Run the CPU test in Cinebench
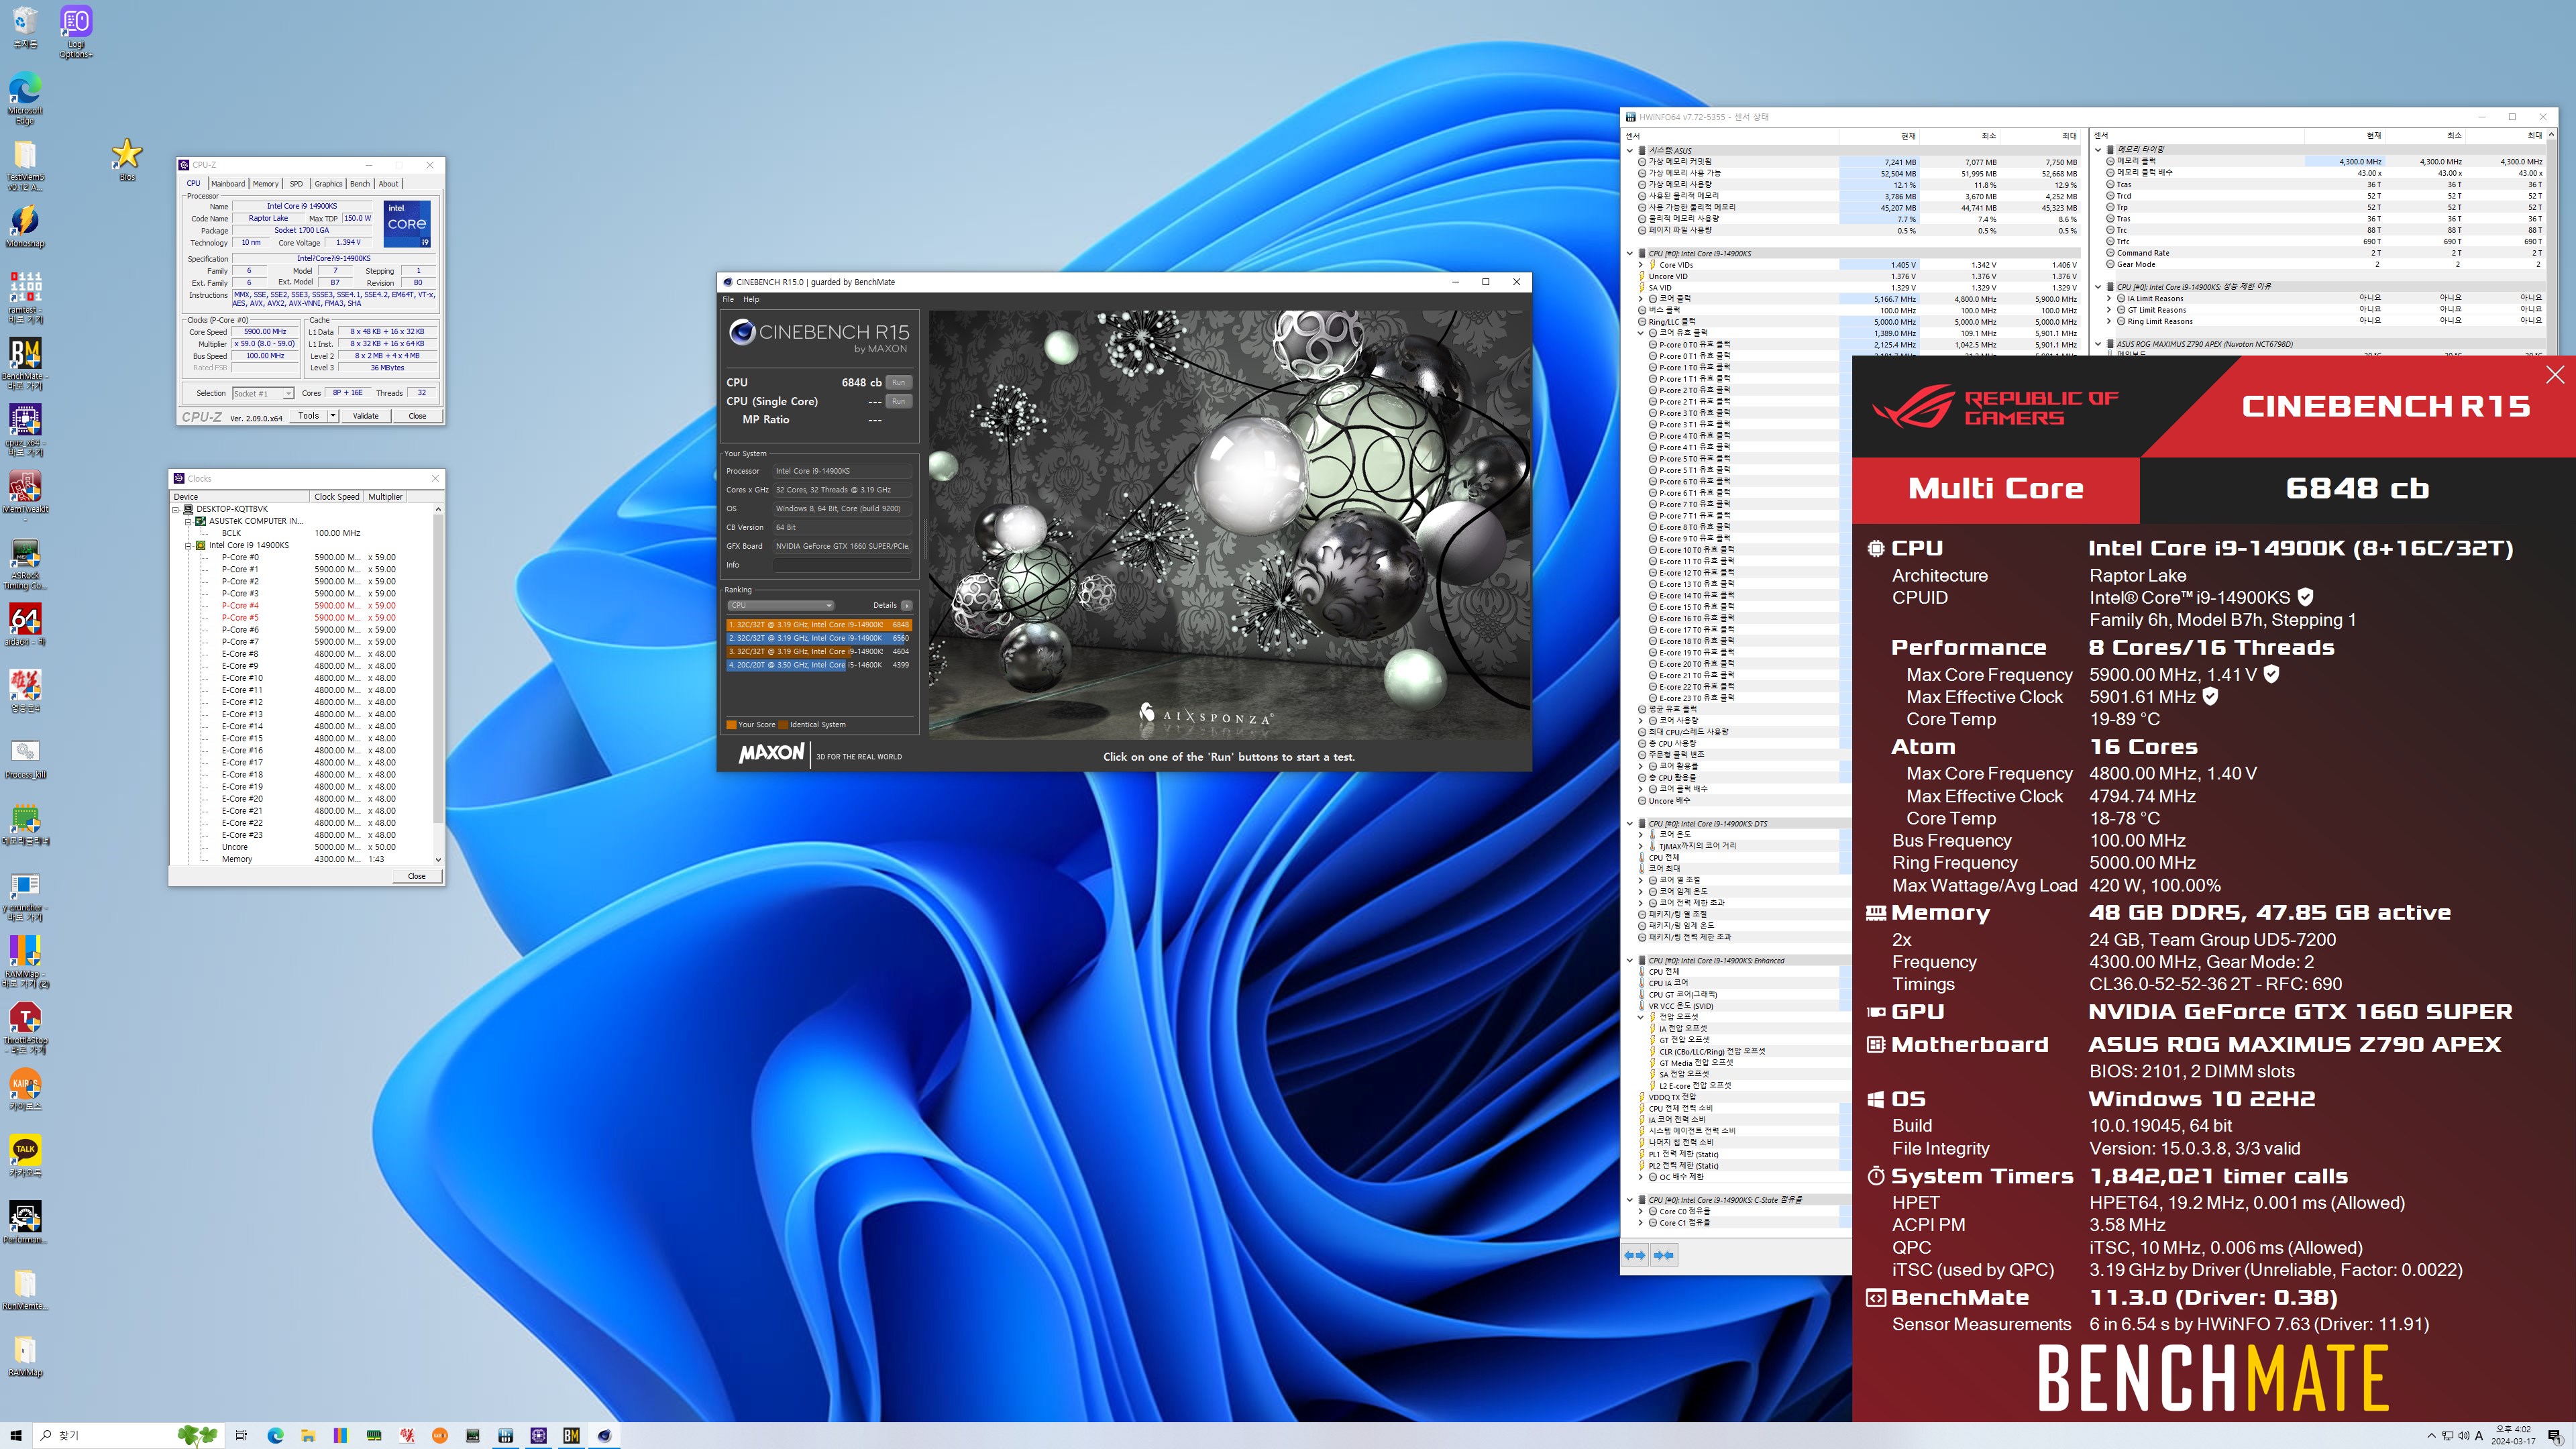The width and height of the screenshot is (2576, 1449). click(898, 383)
